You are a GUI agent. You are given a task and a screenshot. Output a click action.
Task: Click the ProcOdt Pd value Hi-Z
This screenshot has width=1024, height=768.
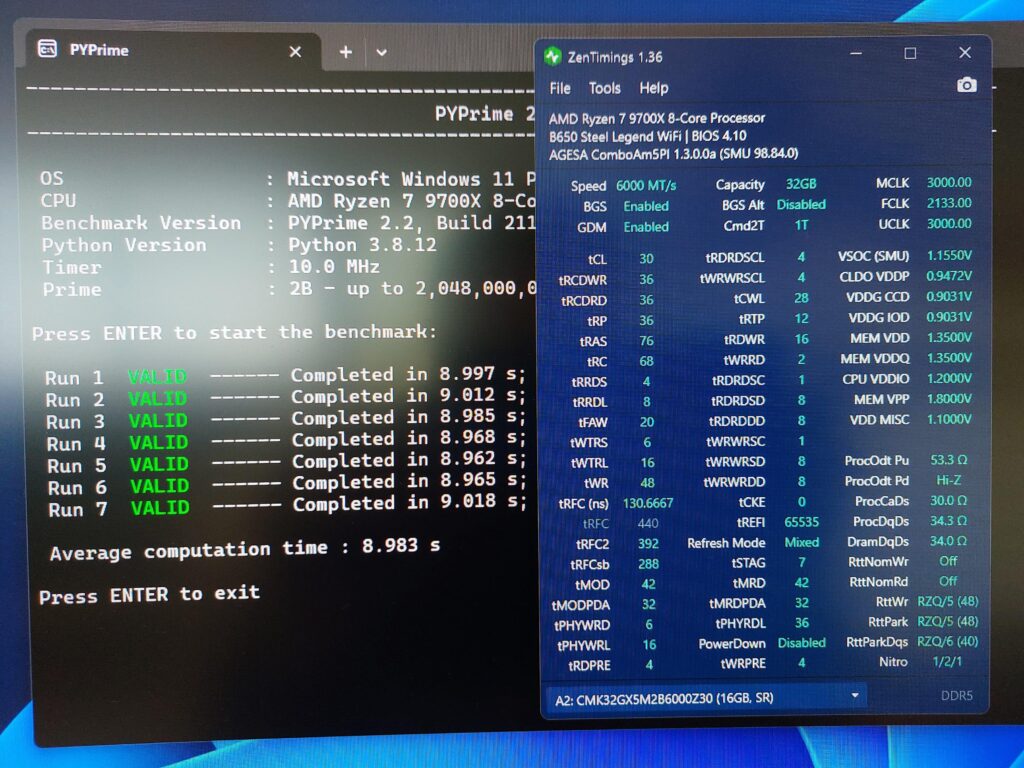pyautogui.click(x=948, y=480)
